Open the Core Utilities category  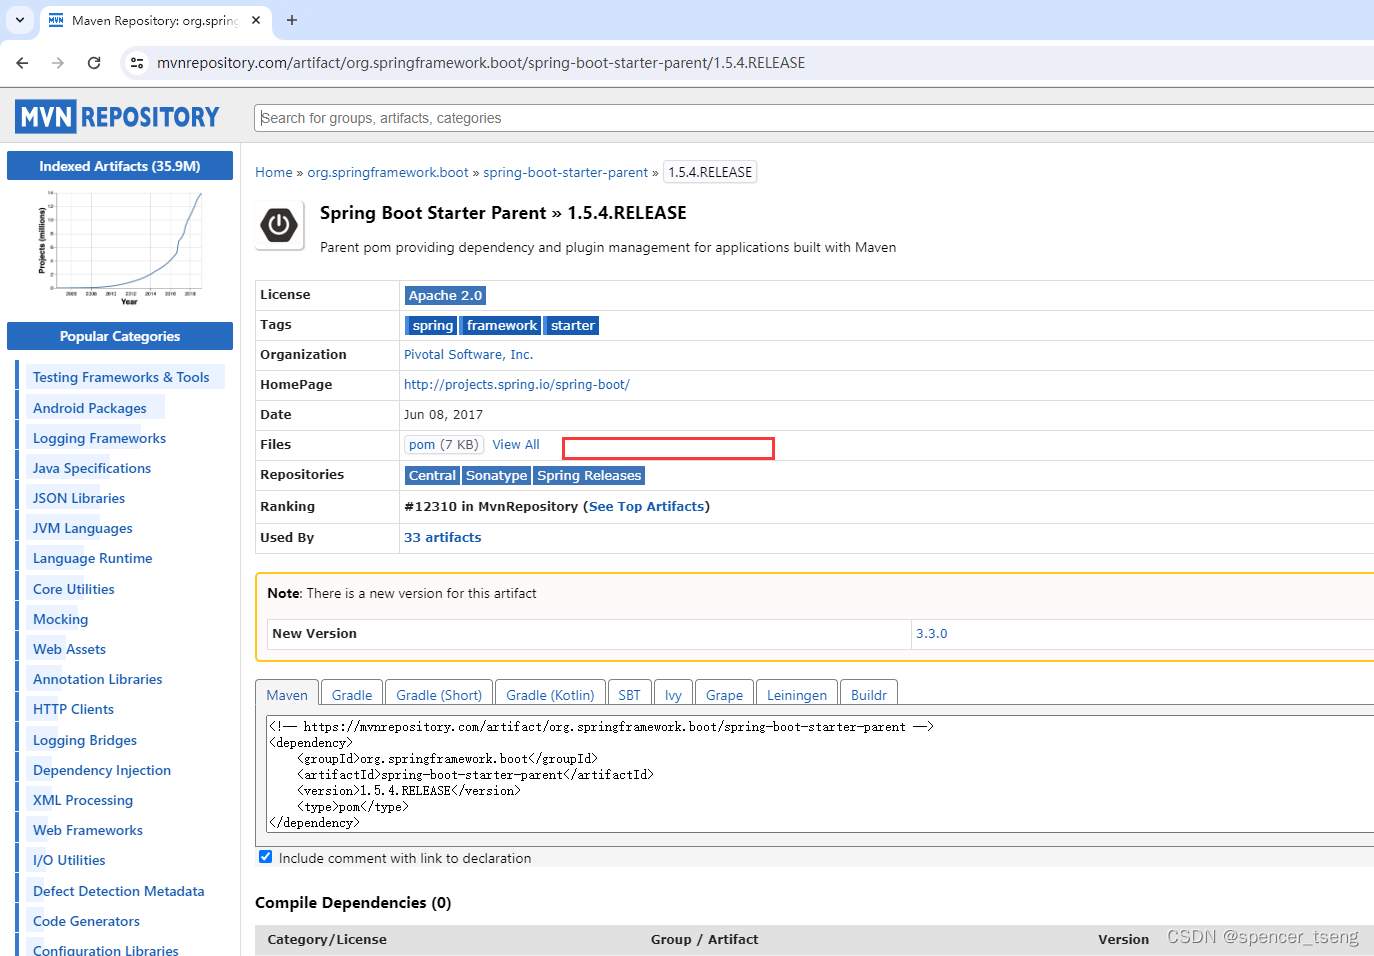click(x=74, y=589)
